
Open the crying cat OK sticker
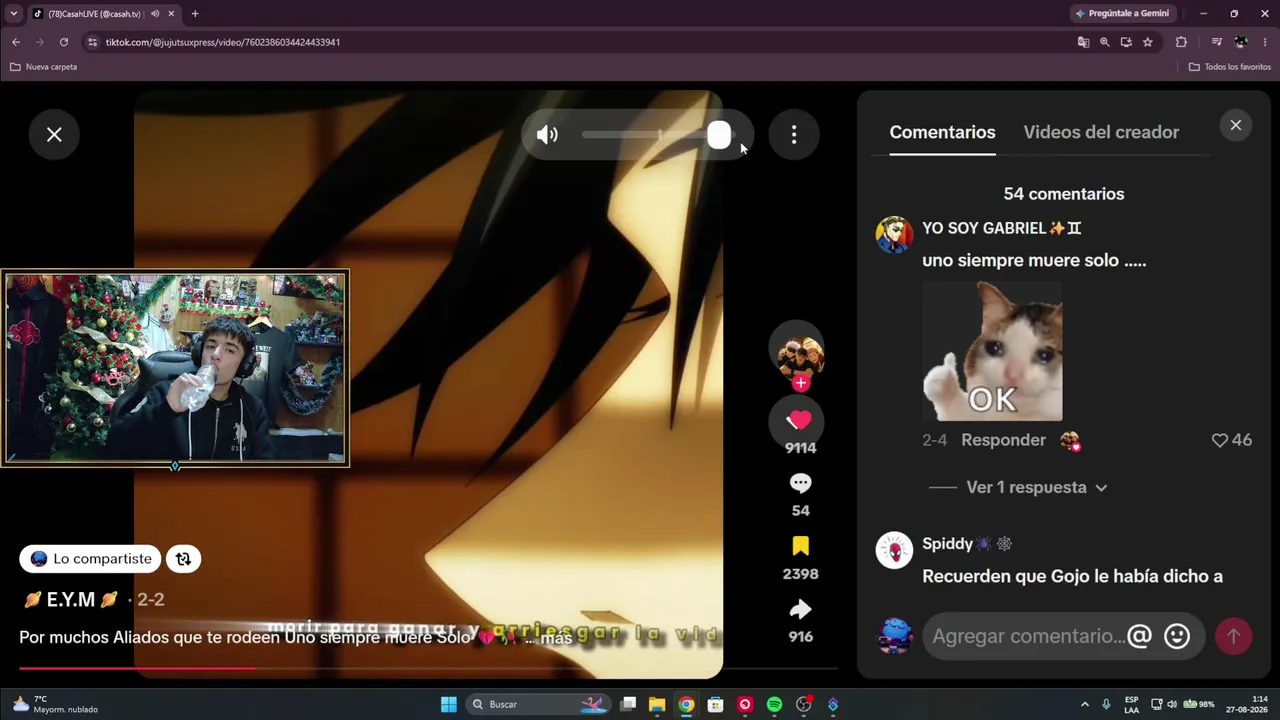(992, 351)
